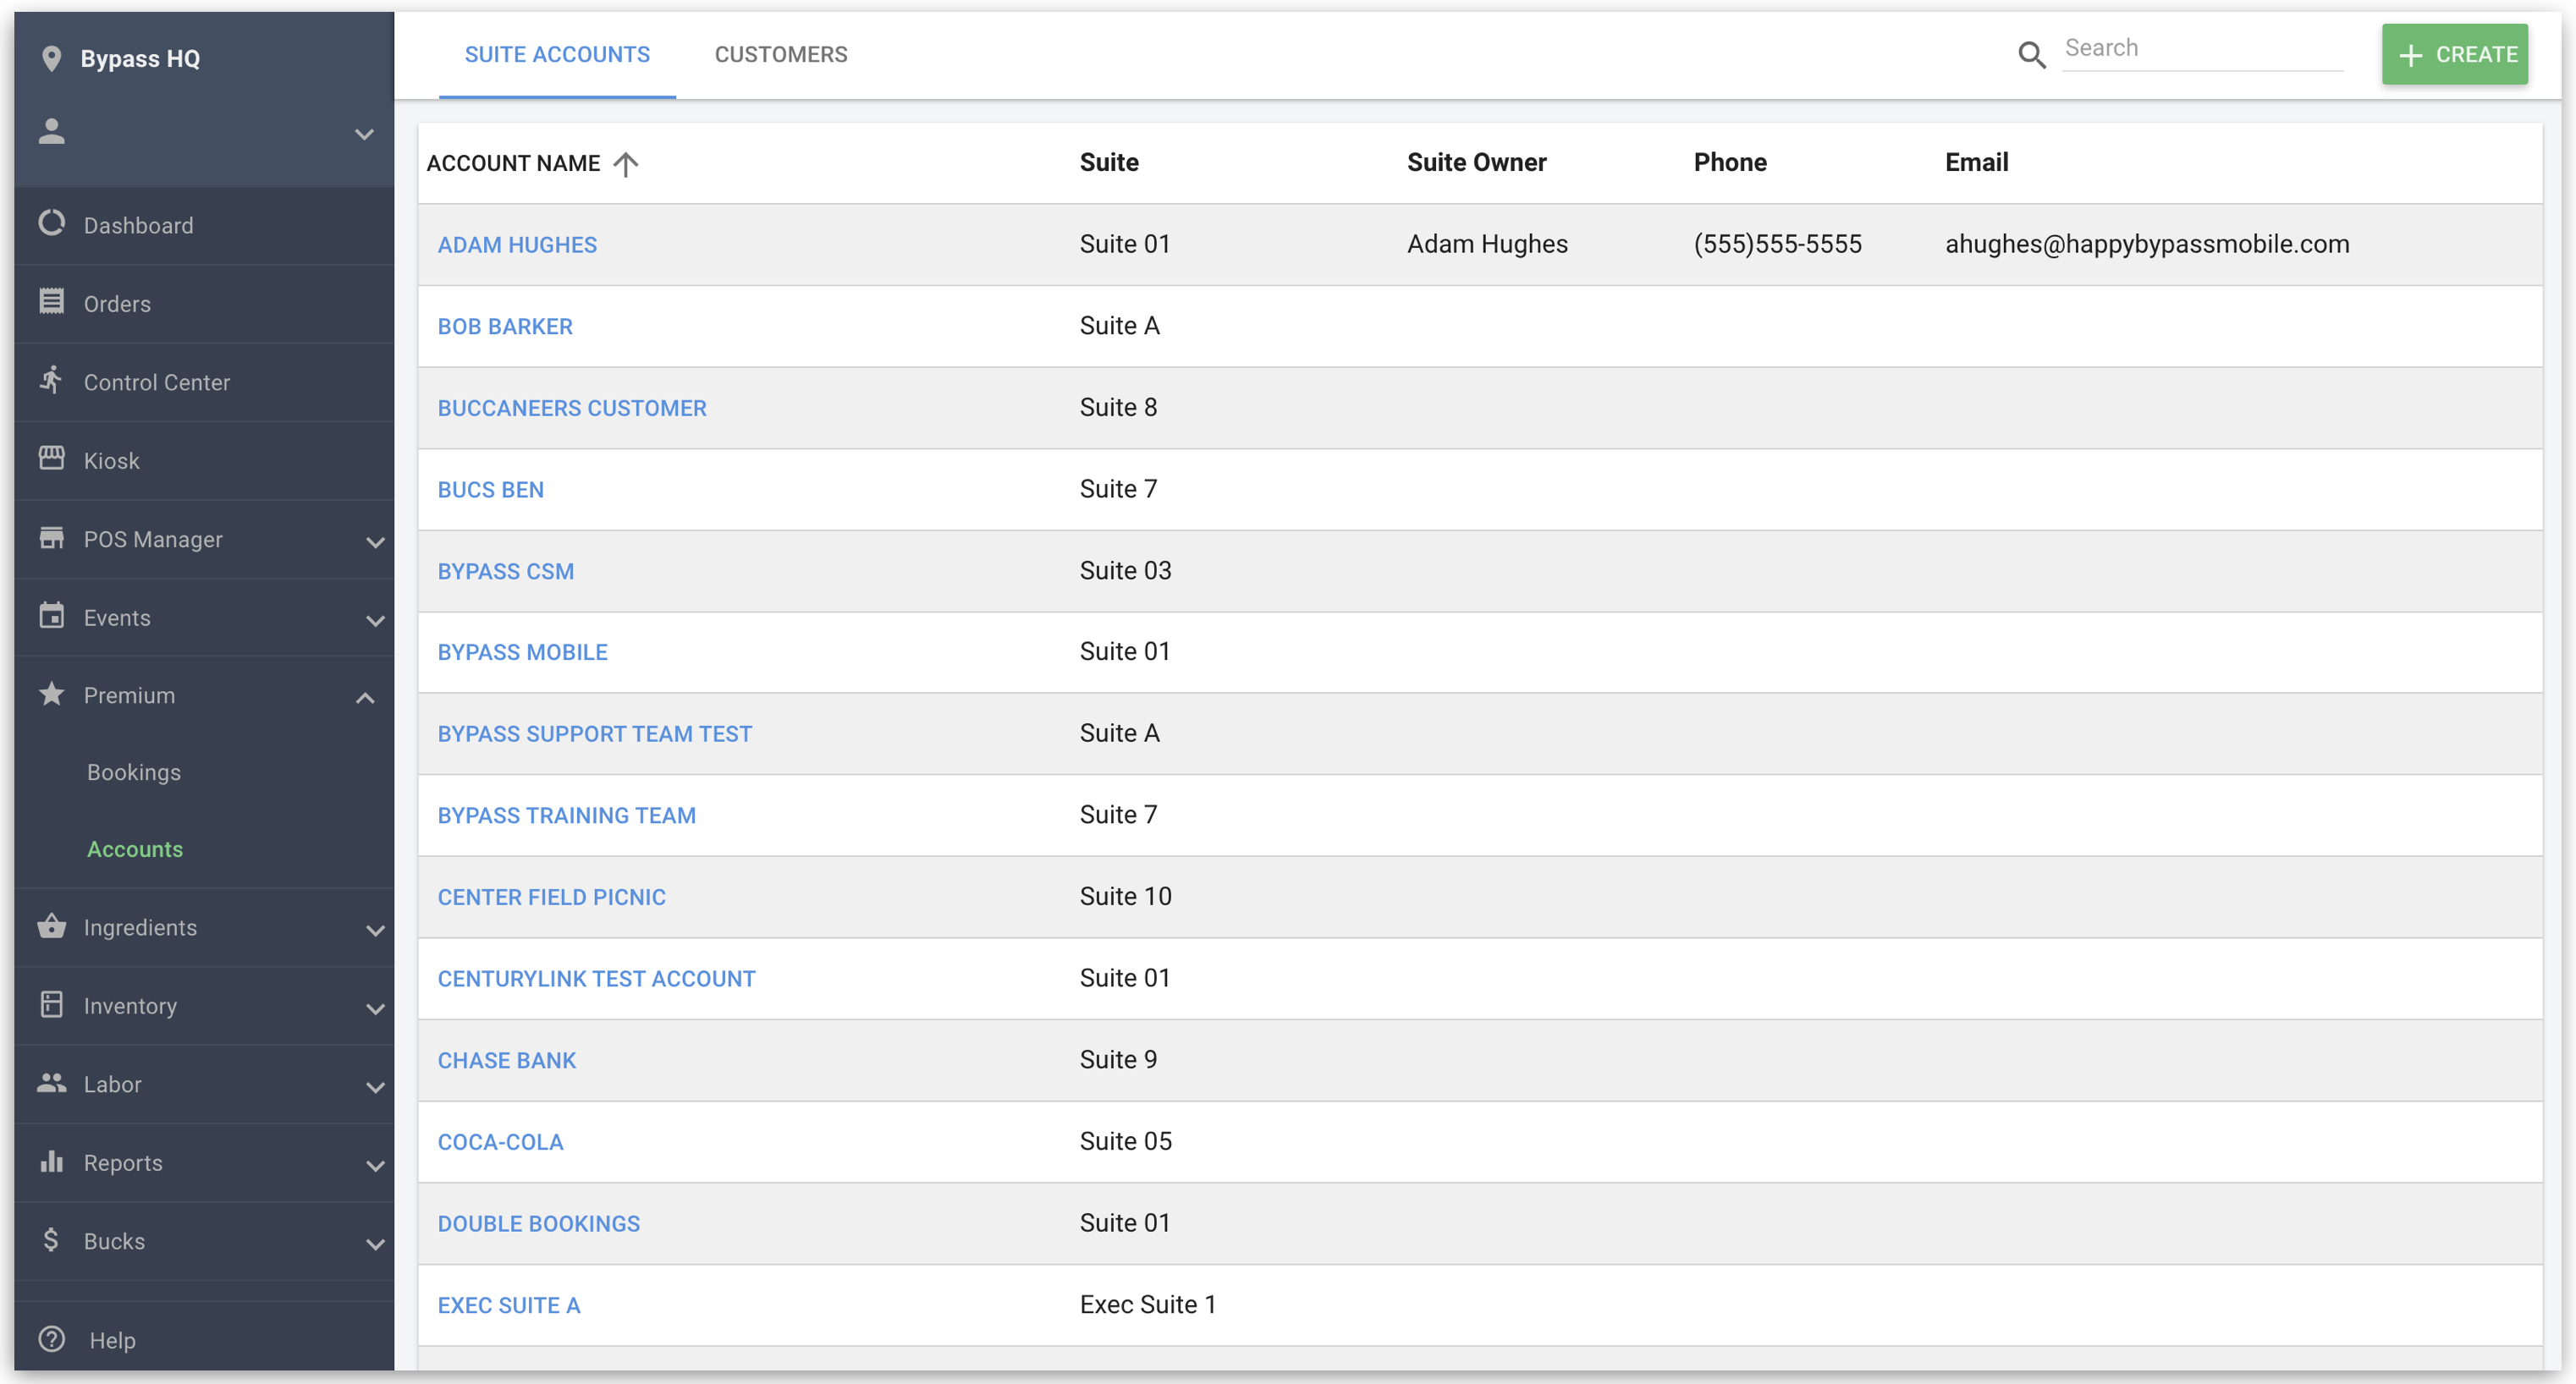
Task: Open the Adam Hughes account link
Action: coord(517,245)
